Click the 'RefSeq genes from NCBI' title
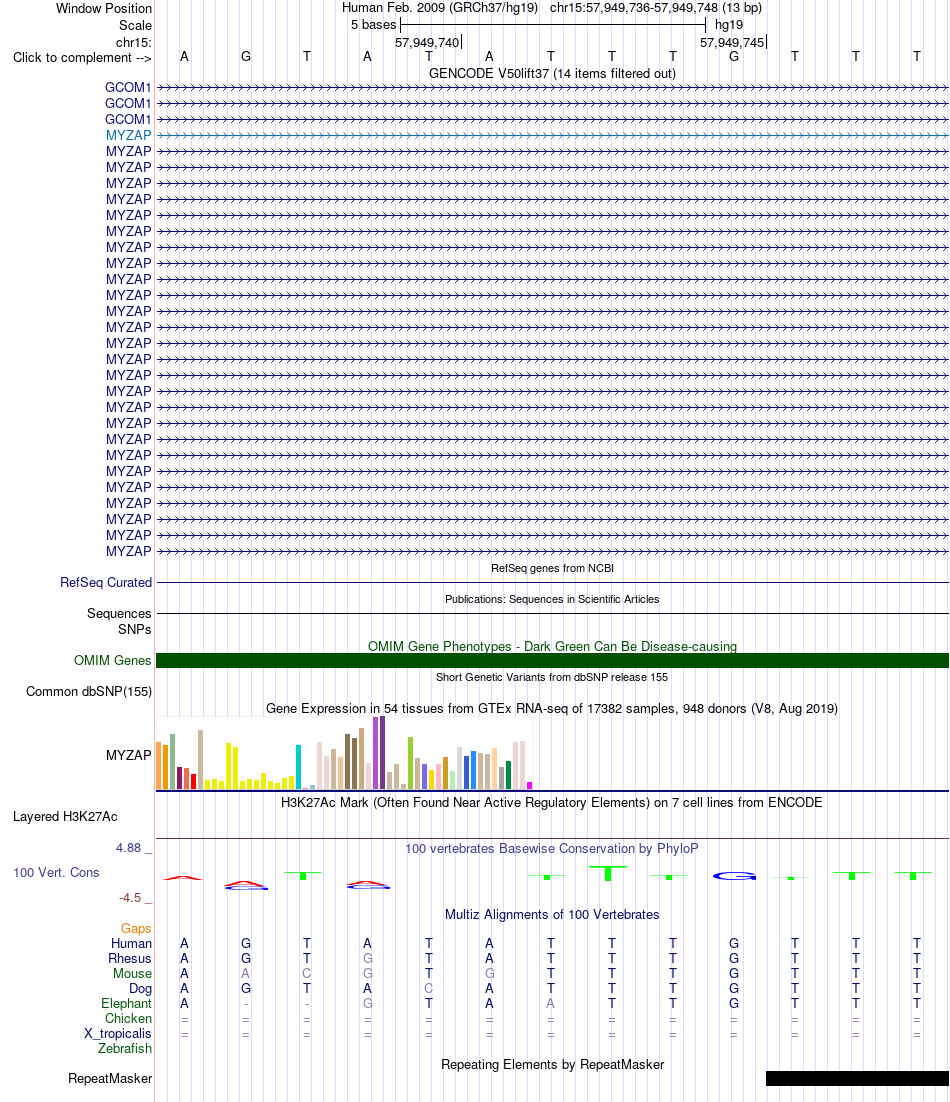Image resolution: width=950 pixels, height=1102 pixels. 552,568
